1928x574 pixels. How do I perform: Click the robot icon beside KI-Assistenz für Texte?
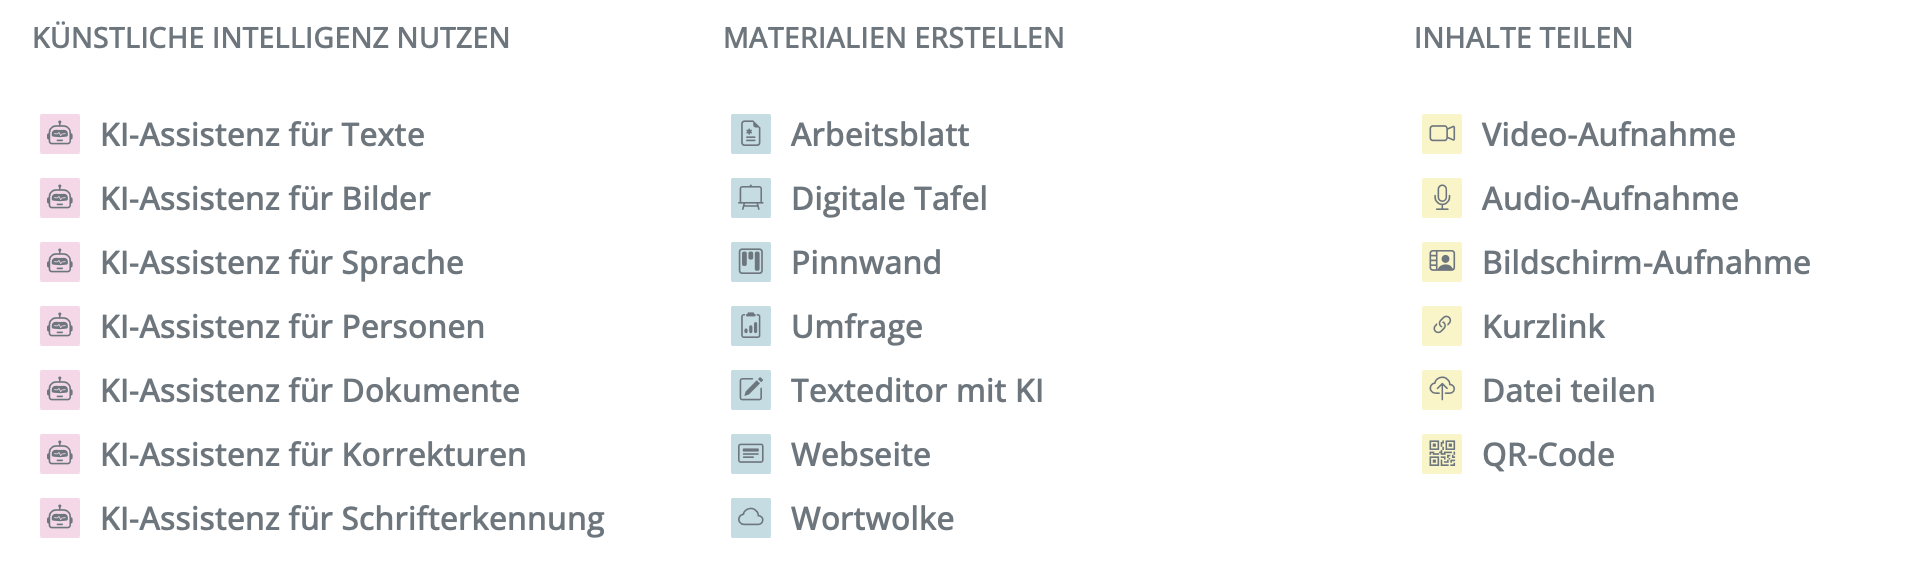60,134
